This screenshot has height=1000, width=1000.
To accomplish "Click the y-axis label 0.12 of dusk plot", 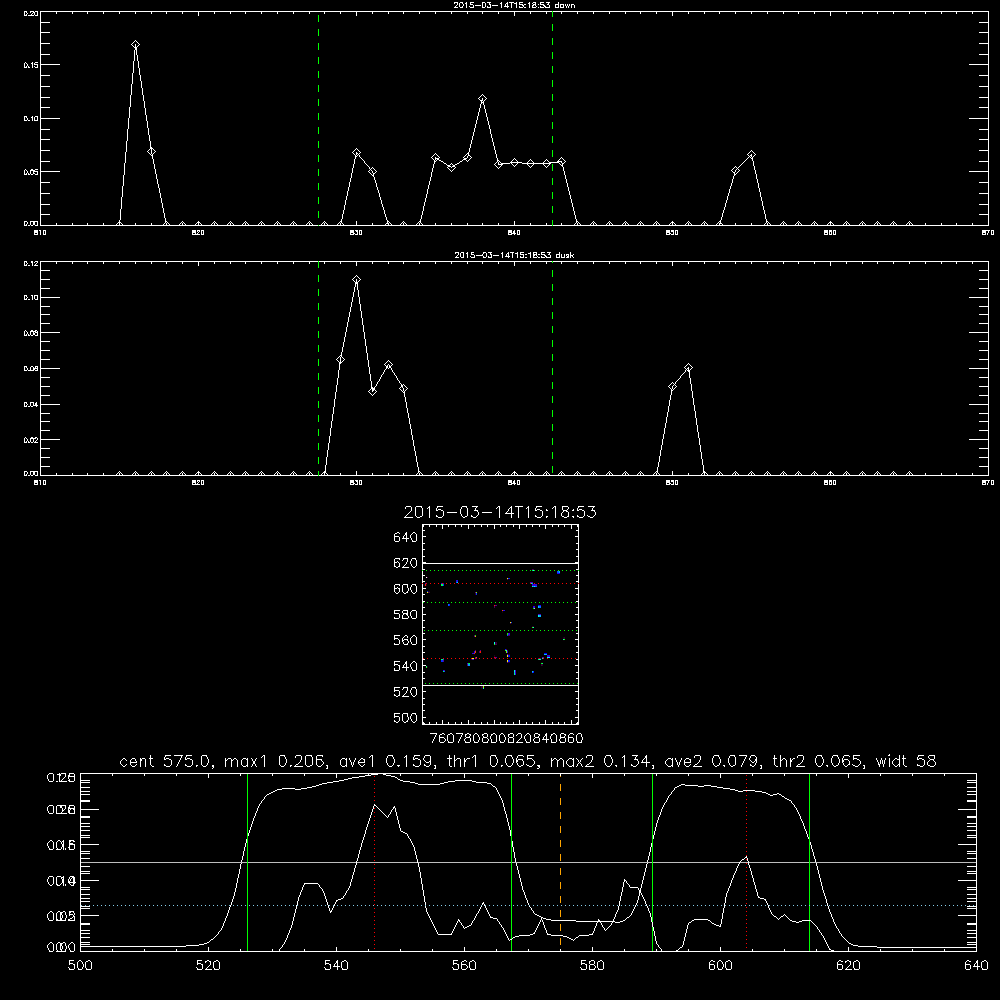I will point(31,263).
